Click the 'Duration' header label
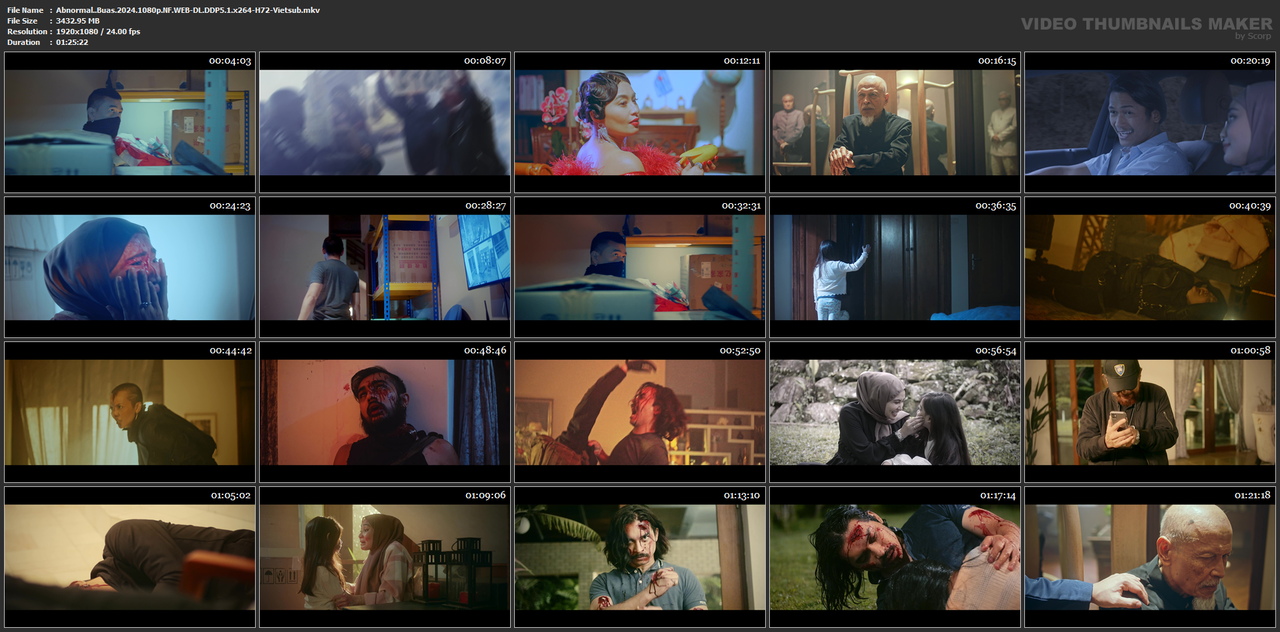Screen dimensions: 1280x632 pos(23,42)
